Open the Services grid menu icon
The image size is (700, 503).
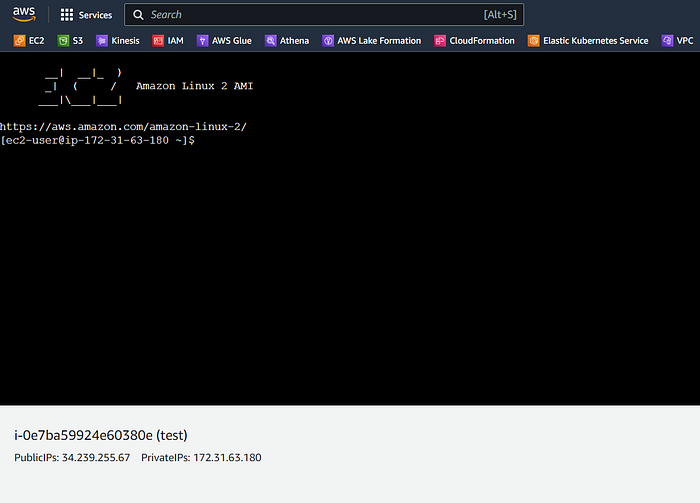click(x=67, y=15)
